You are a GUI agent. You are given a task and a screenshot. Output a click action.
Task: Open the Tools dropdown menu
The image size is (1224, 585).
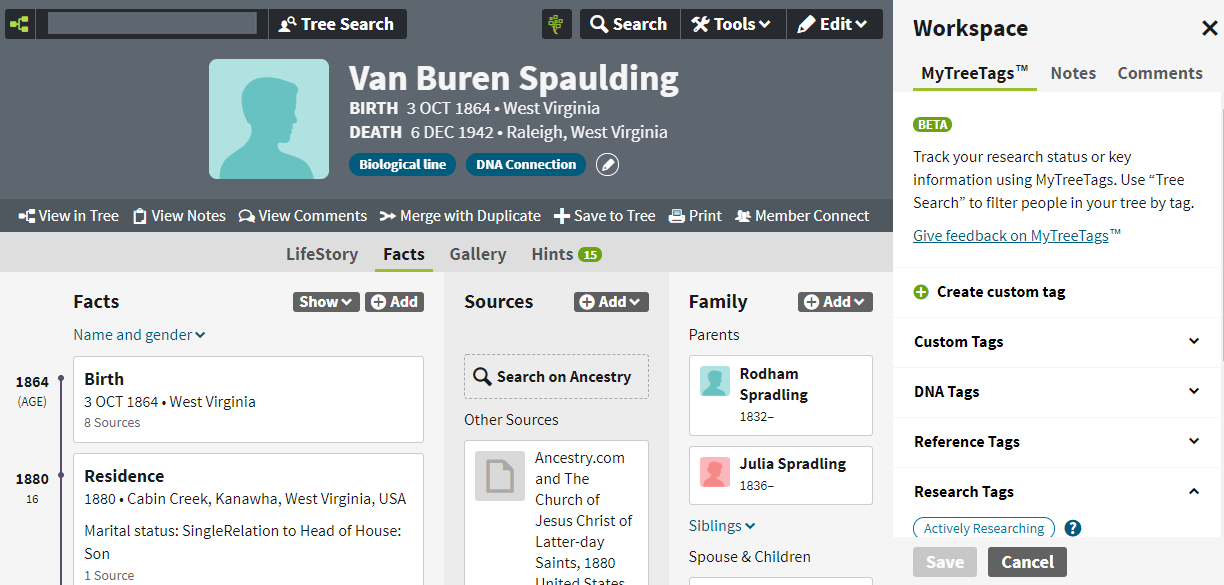[733, 24]
